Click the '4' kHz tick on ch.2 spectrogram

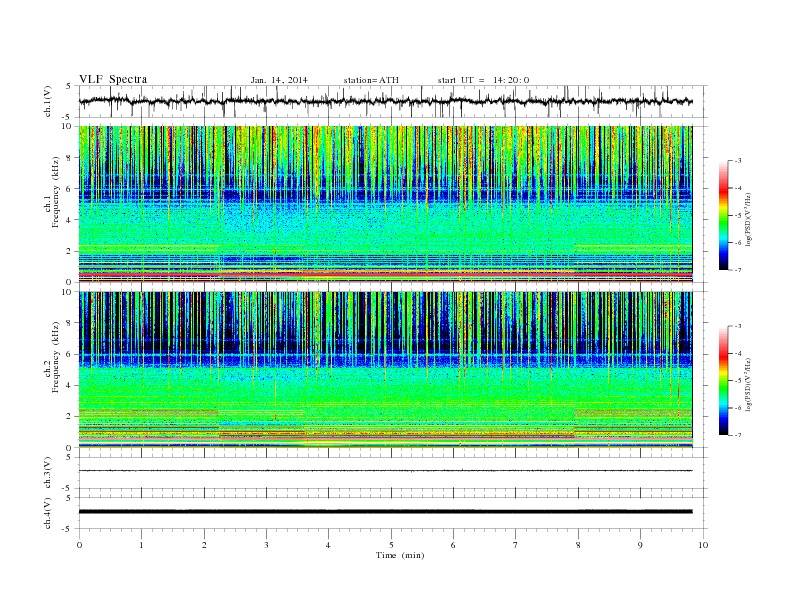69,385
